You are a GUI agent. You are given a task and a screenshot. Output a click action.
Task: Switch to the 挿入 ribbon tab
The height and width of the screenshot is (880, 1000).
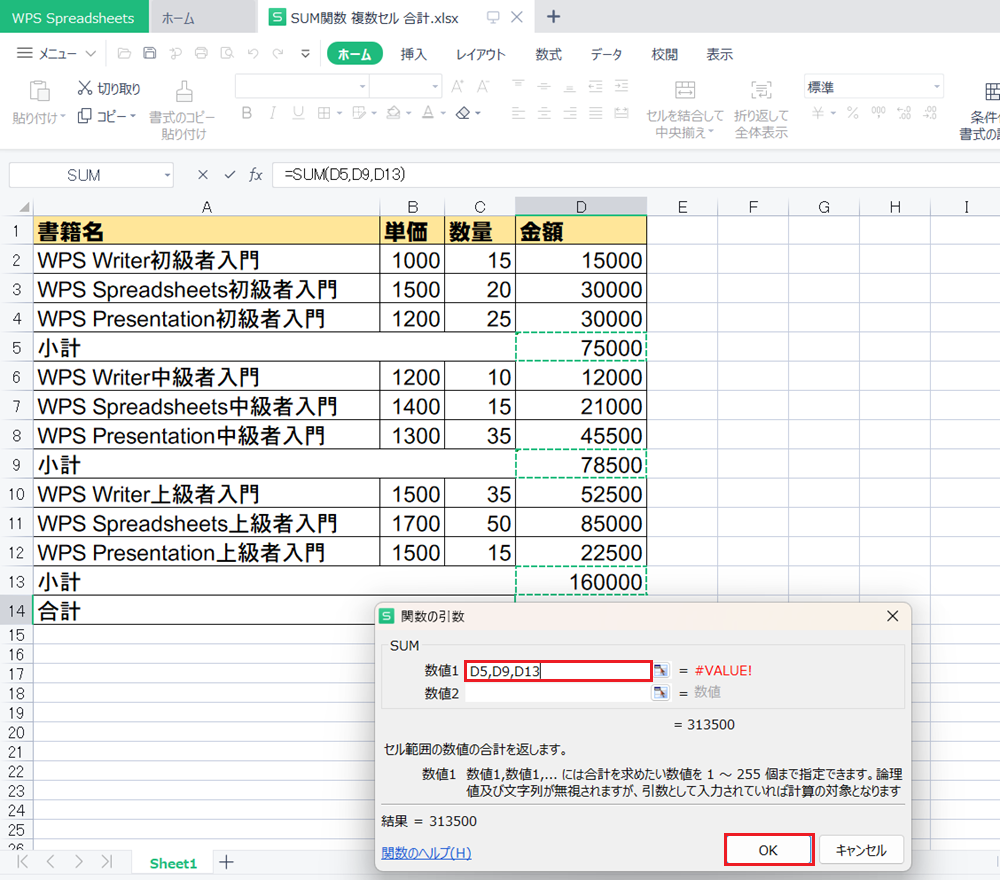click(x=413, y=54)
